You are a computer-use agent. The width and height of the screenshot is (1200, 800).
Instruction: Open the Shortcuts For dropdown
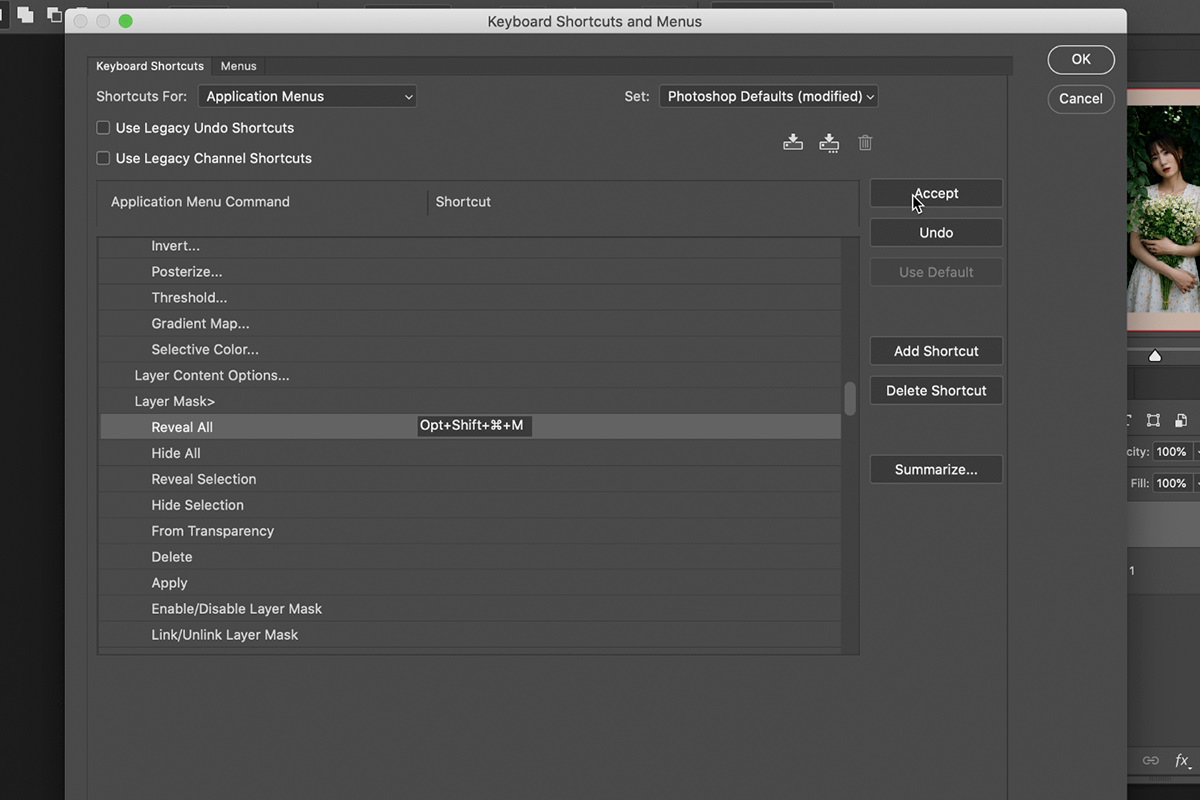point(307,96)
